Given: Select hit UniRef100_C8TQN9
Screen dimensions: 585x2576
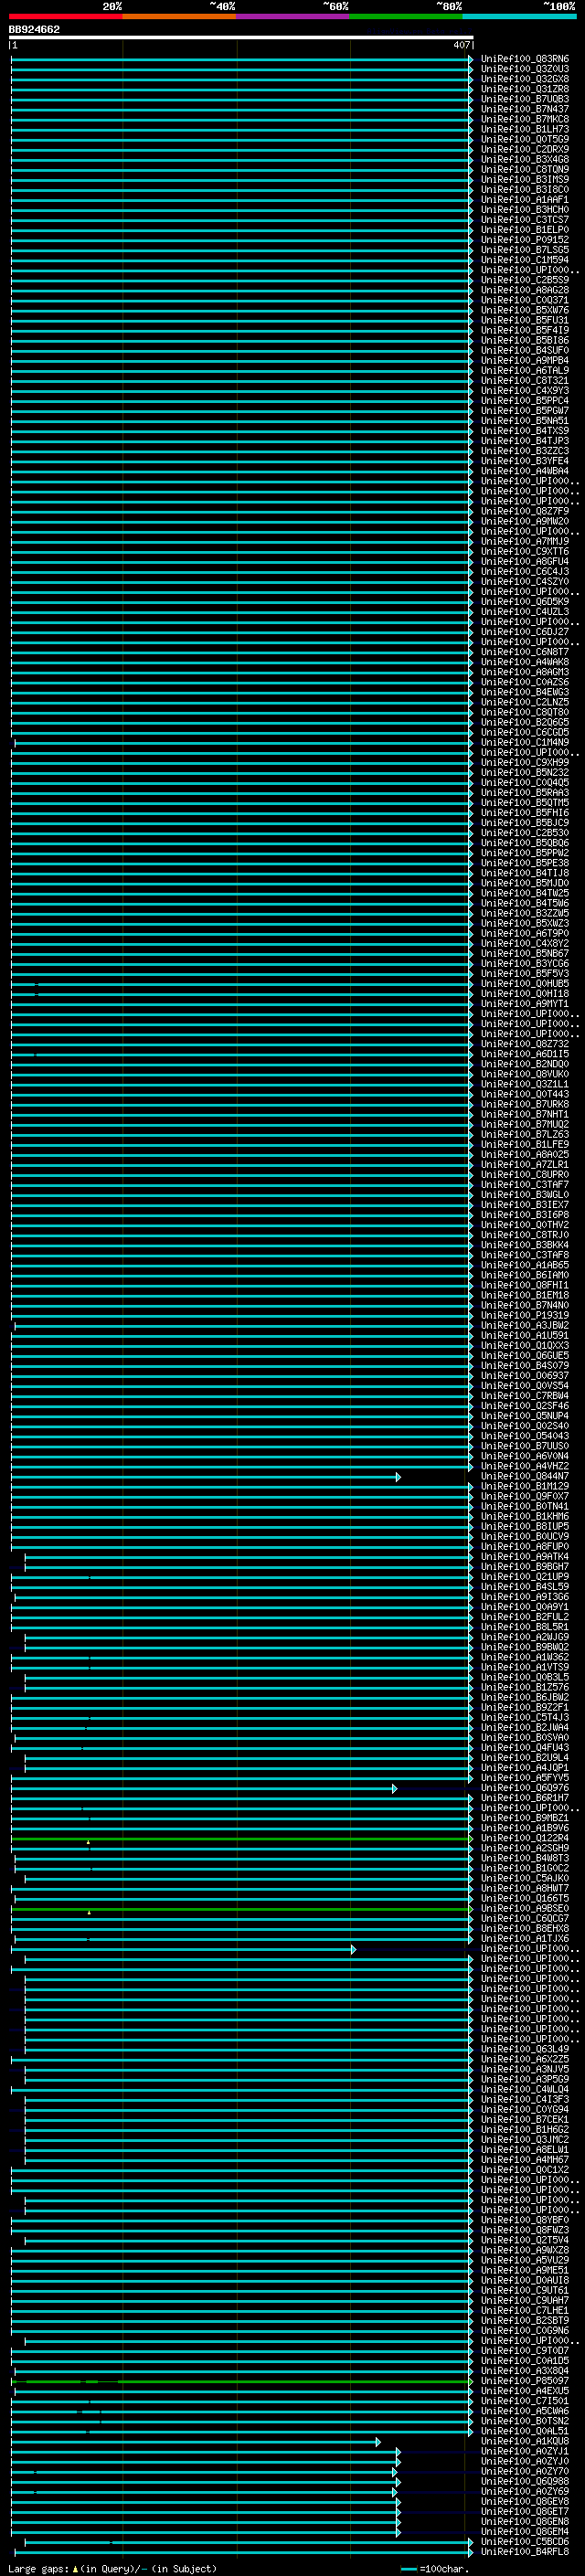Looking at the screenshot, I should tap(524, 170).
